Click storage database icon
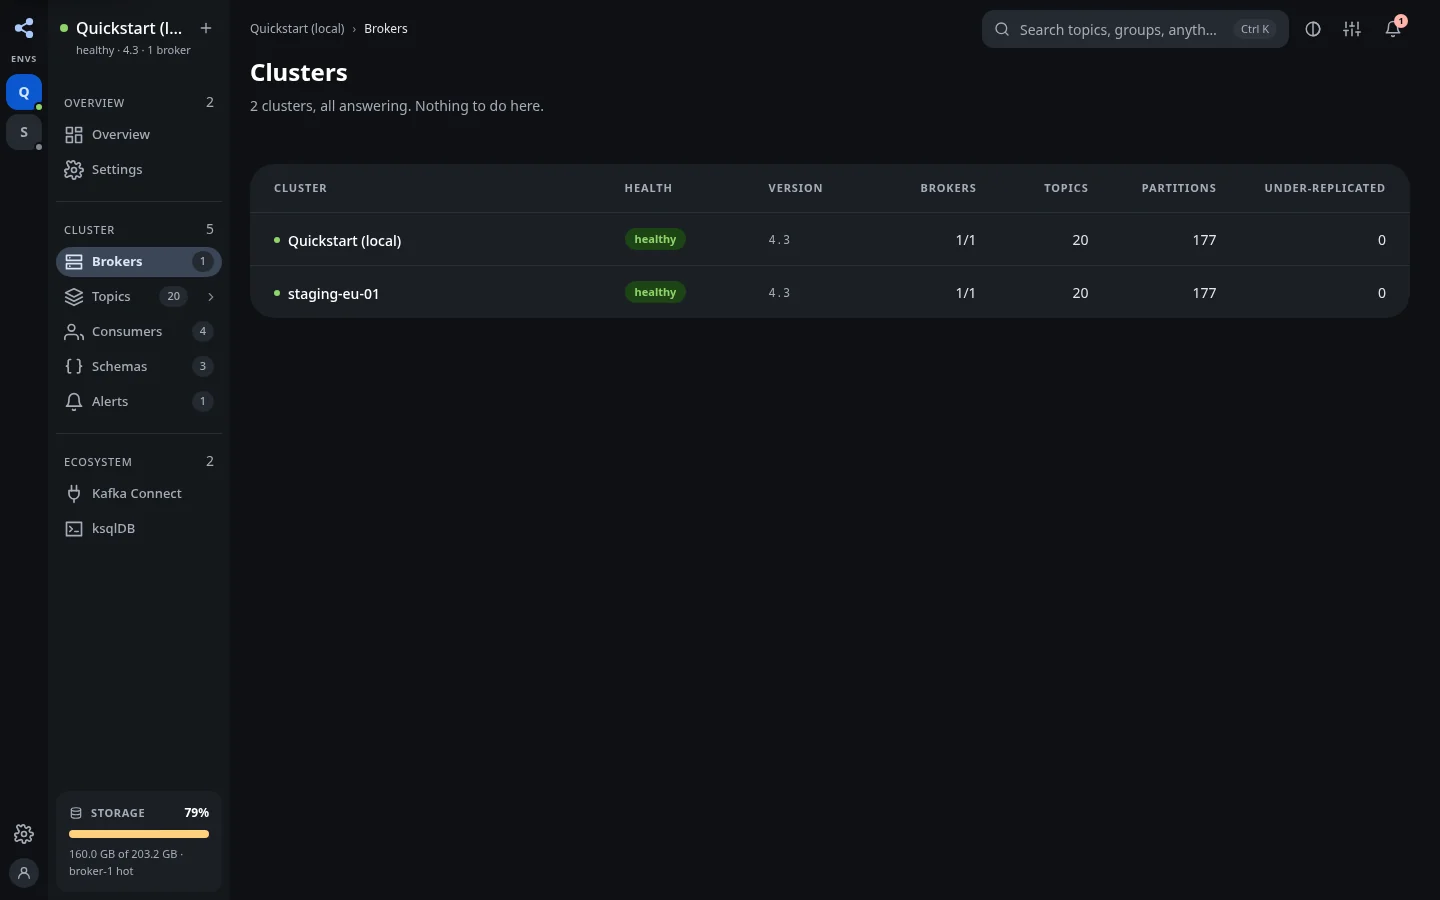This screenshot has width=1440, height=900. 76,813
